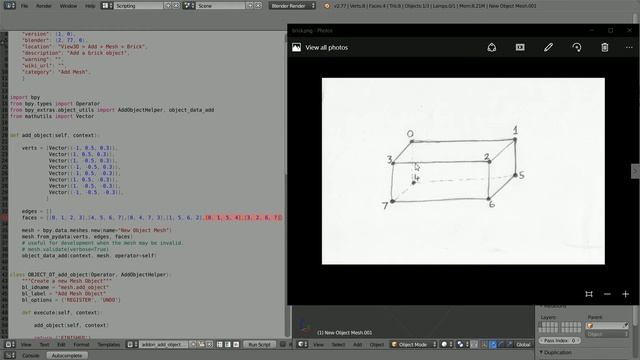Rotate the brick photo
The width and height of the screenshot is (640, 360).
pos(577,47)
